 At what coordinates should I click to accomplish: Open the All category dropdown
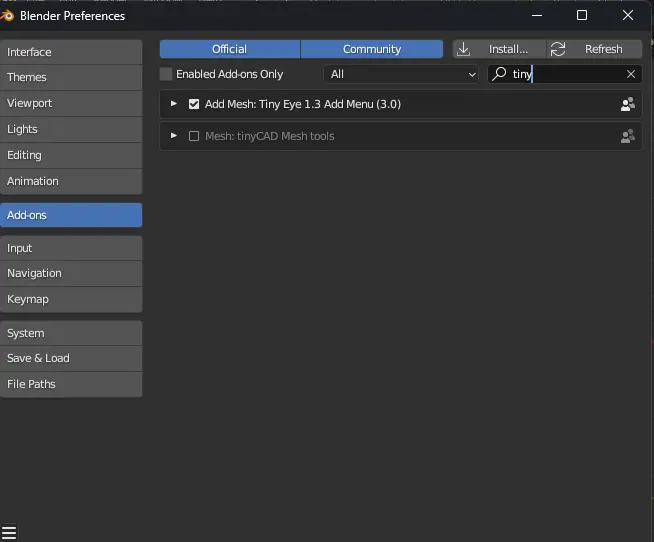tap(401, 74)
